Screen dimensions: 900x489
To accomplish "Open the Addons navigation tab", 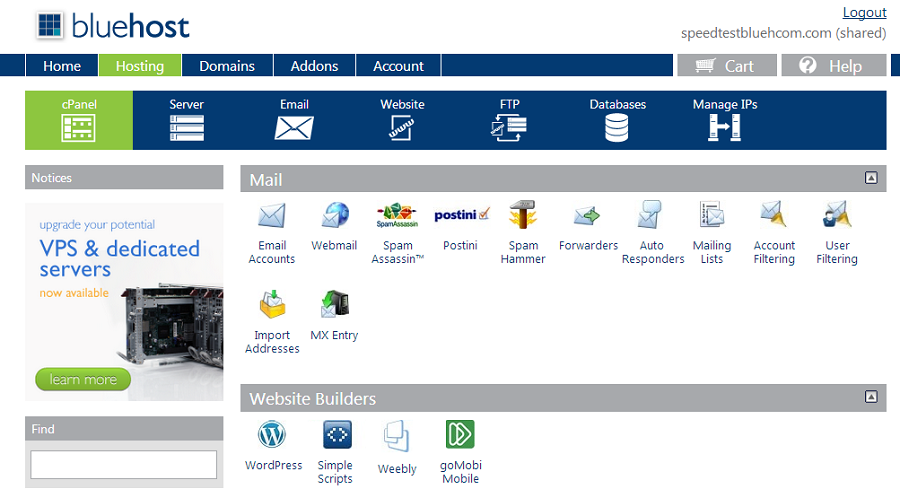I will click(x=315, y=65).
